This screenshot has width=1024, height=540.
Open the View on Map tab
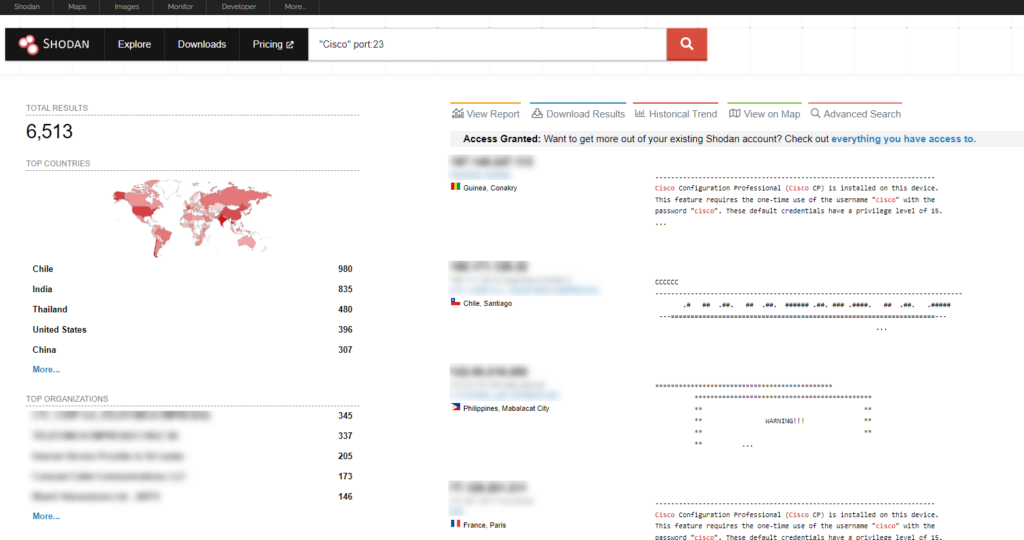pos(764,114)
